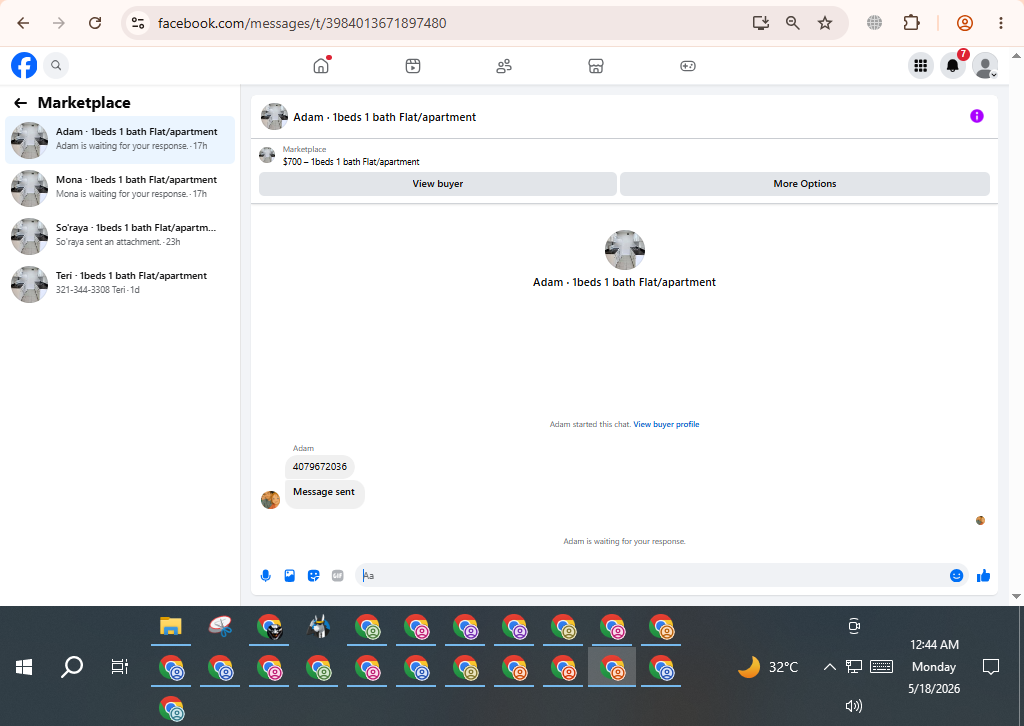
Task: Open Mona conversation in list
Action: (x=120, y=188)
